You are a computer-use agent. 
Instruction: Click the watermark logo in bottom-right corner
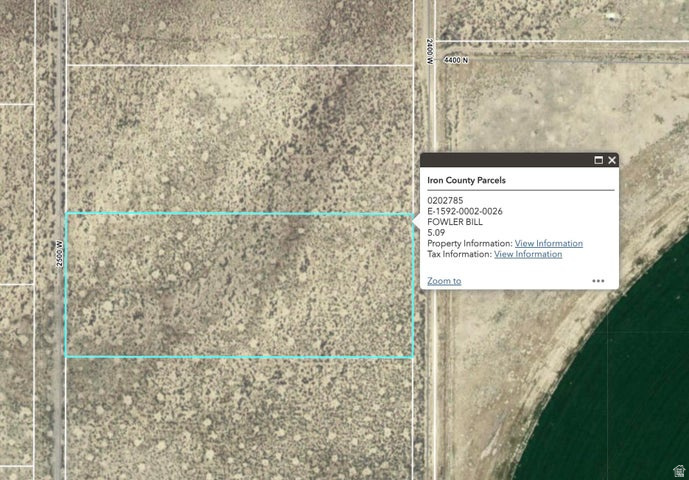677,470
